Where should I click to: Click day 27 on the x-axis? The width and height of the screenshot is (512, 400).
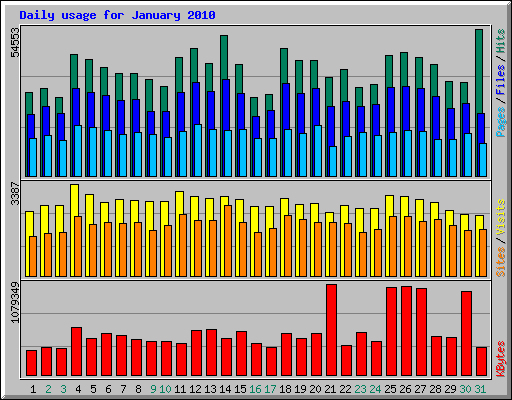[x=420, y=389]
